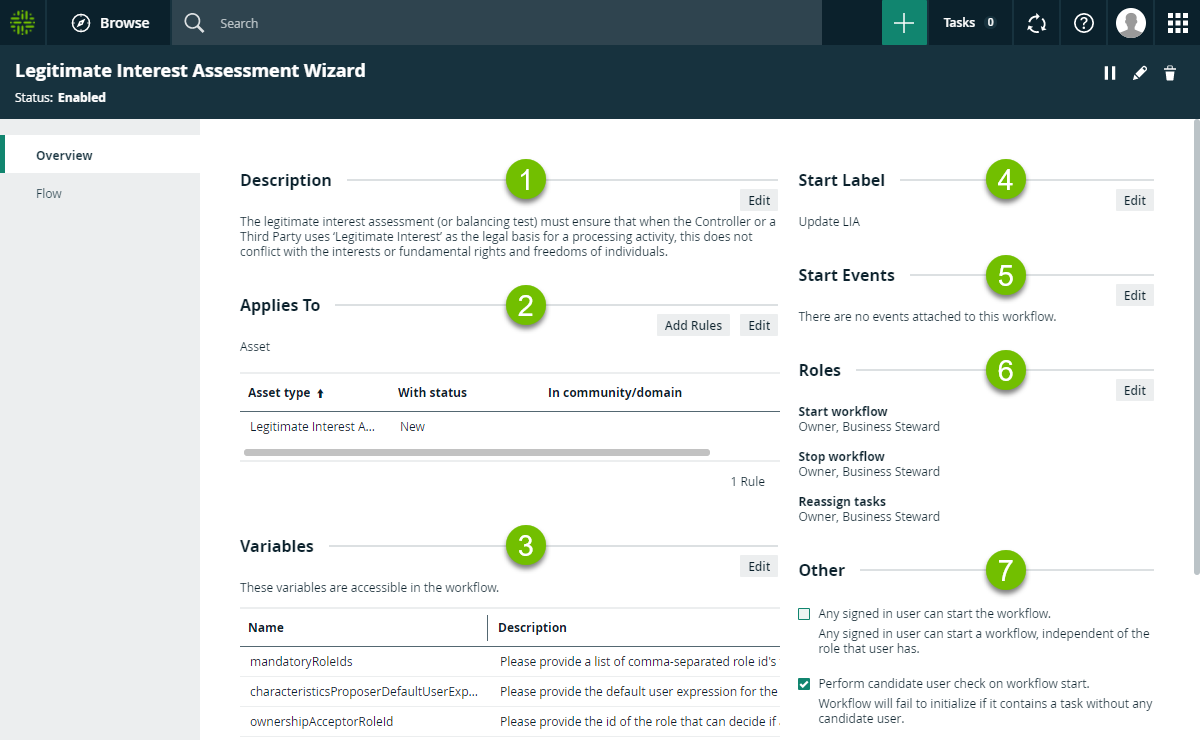Edit the Roles section
The height and width of the screenshot is (740, 1200).
coord(1134,389)
